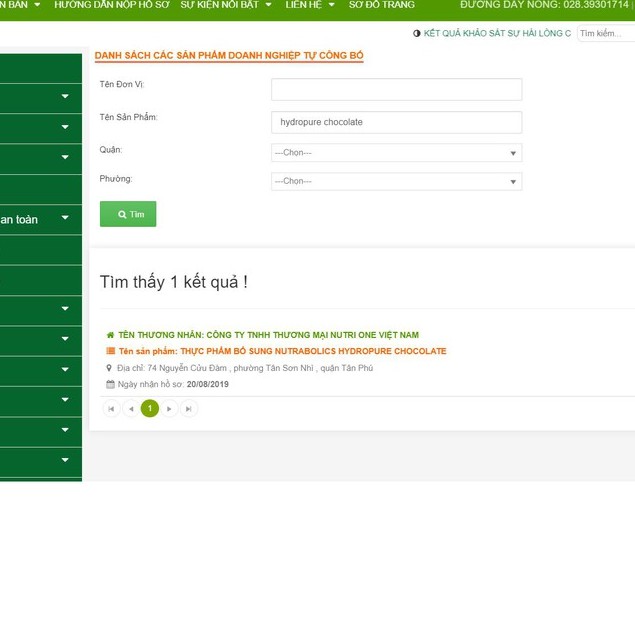This screenshot has width=635, height=635.
Task: Click the Tìm kiếm search box at top
Action: 606,33
